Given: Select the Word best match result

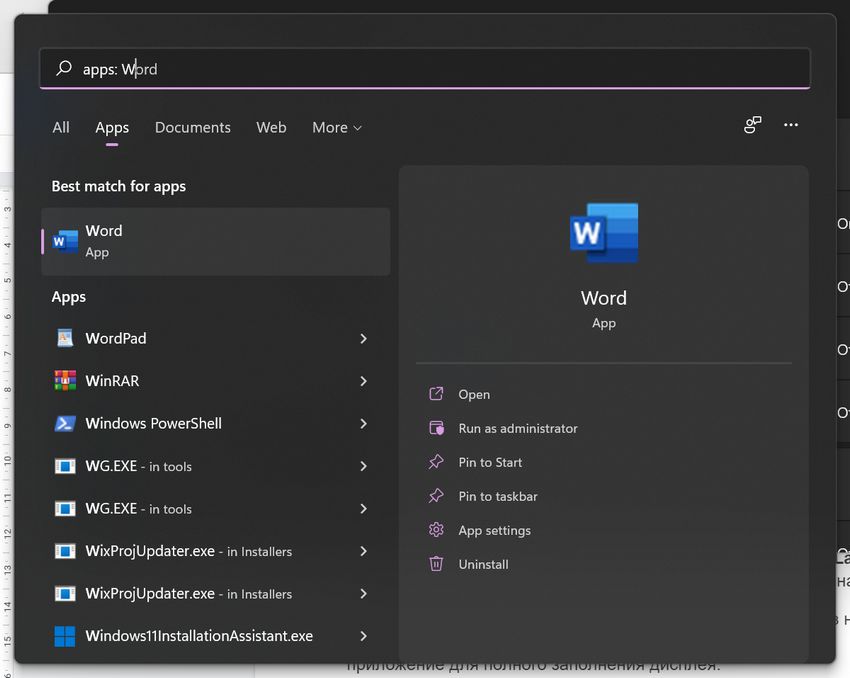Looking at the screenshot, I should pos(215,241).
